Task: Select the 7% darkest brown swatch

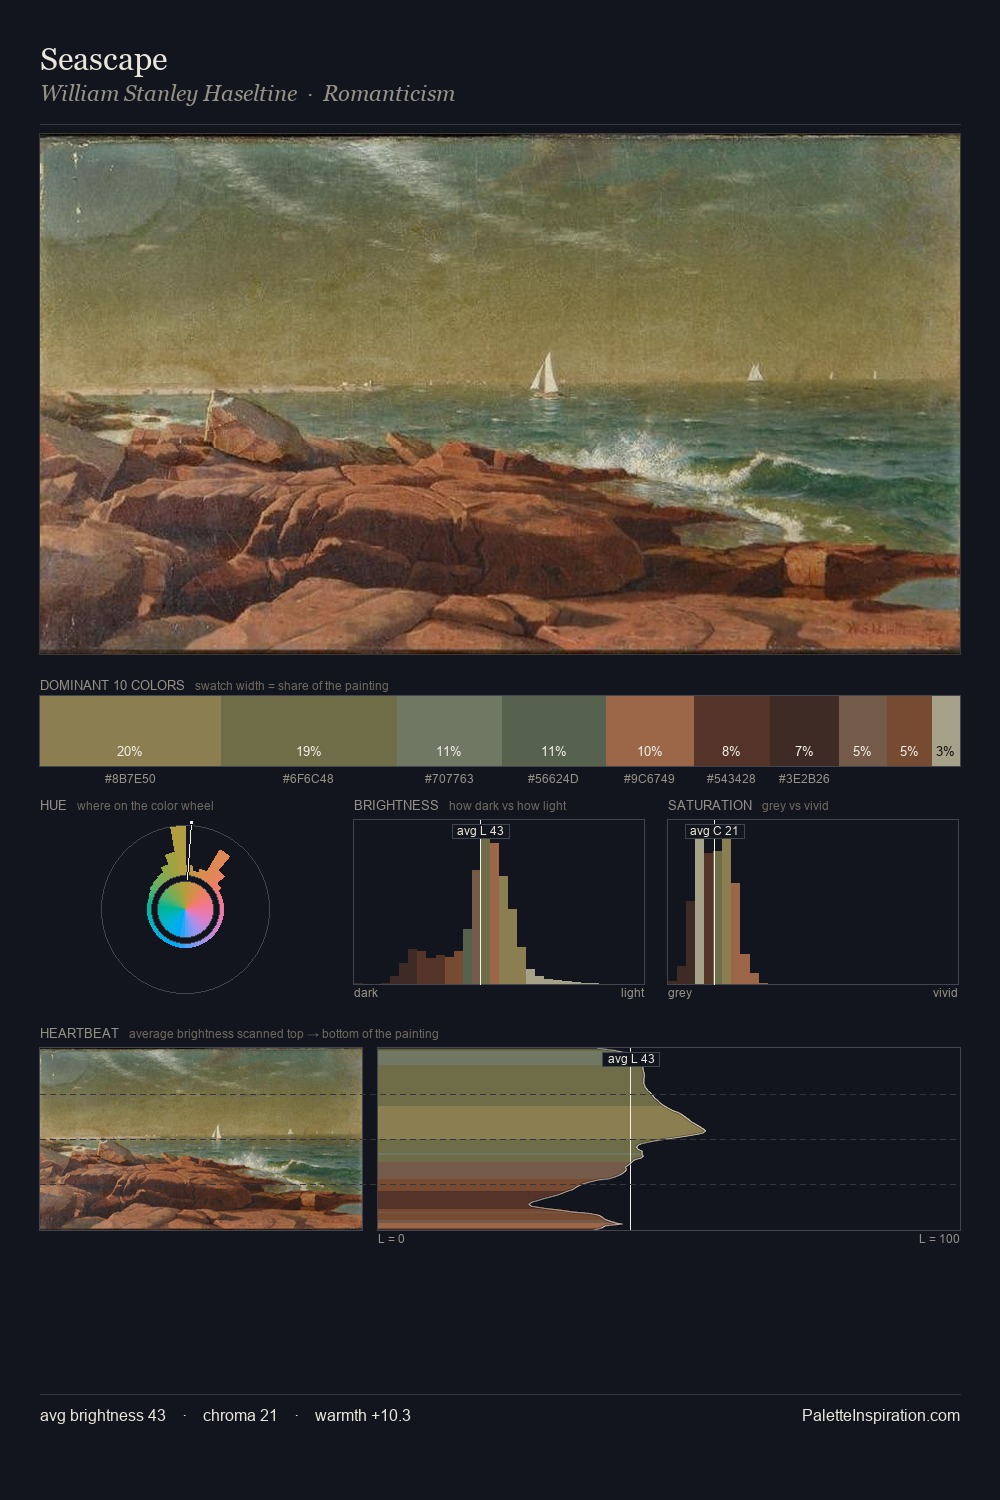Action: pos(804,731)
